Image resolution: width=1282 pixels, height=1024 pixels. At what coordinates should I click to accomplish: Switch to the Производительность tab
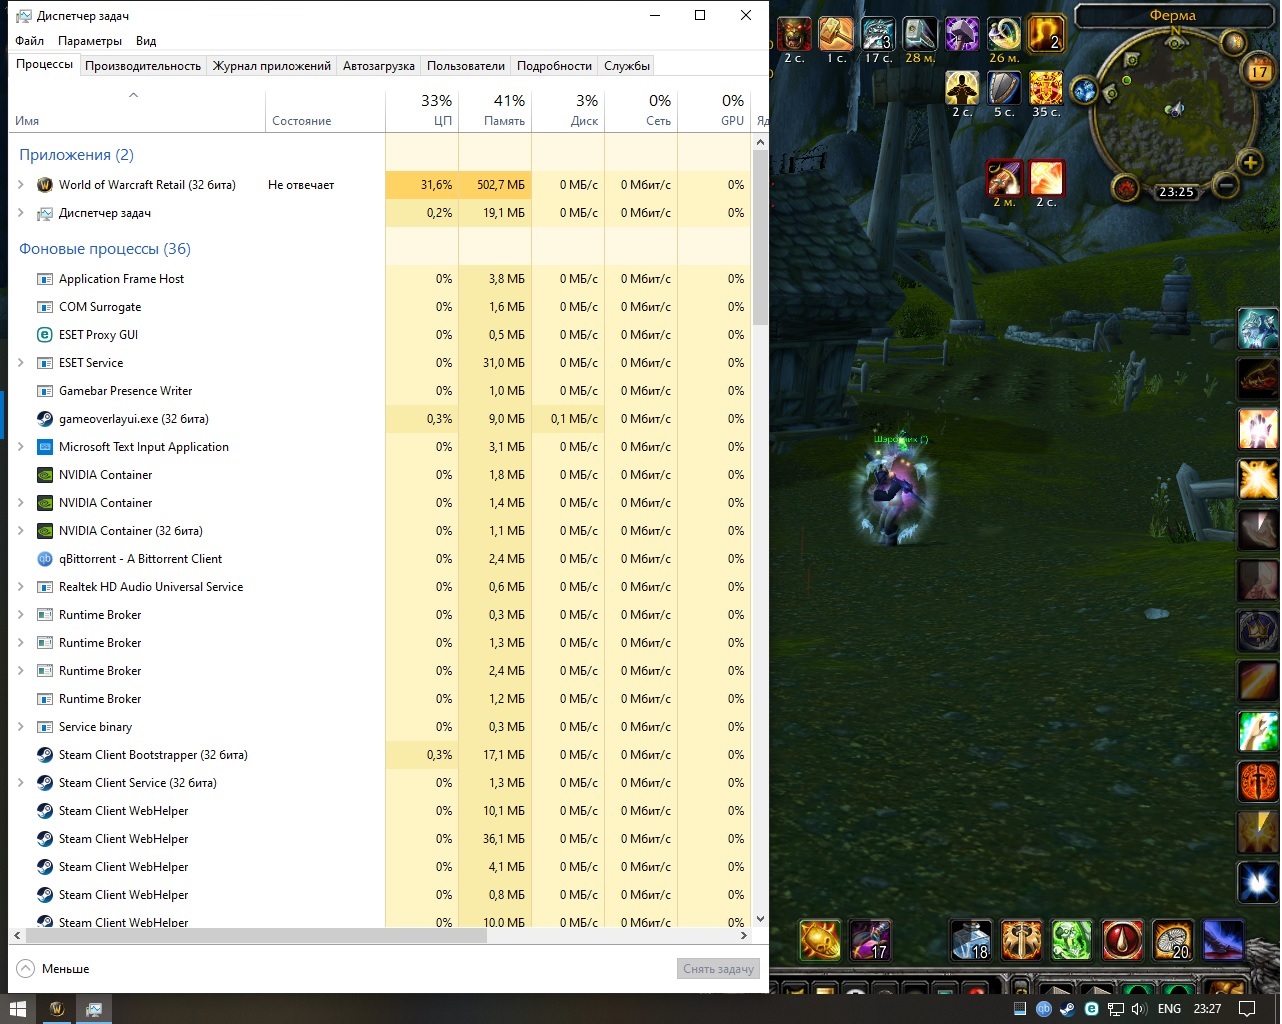(x=142, y=66)
